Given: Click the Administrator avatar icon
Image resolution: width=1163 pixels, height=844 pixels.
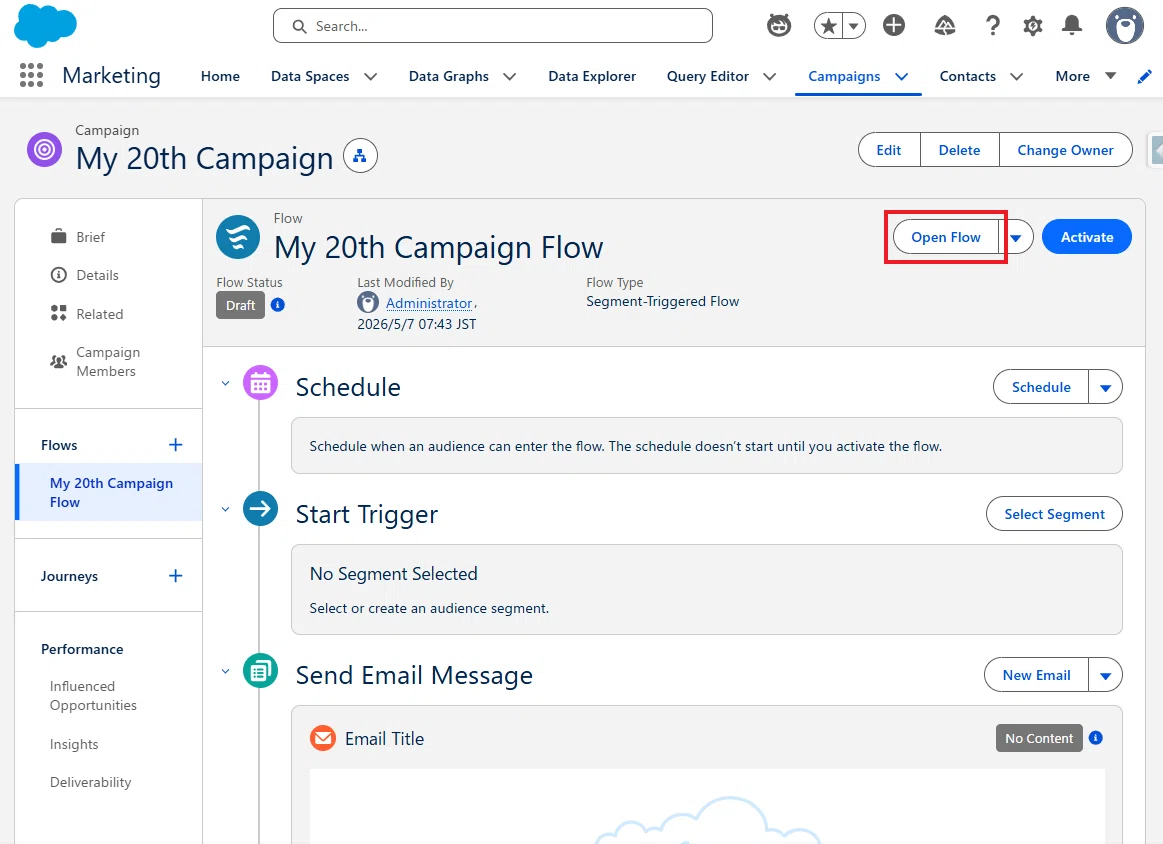Looking at the screenshot, I should coord(368,303).
